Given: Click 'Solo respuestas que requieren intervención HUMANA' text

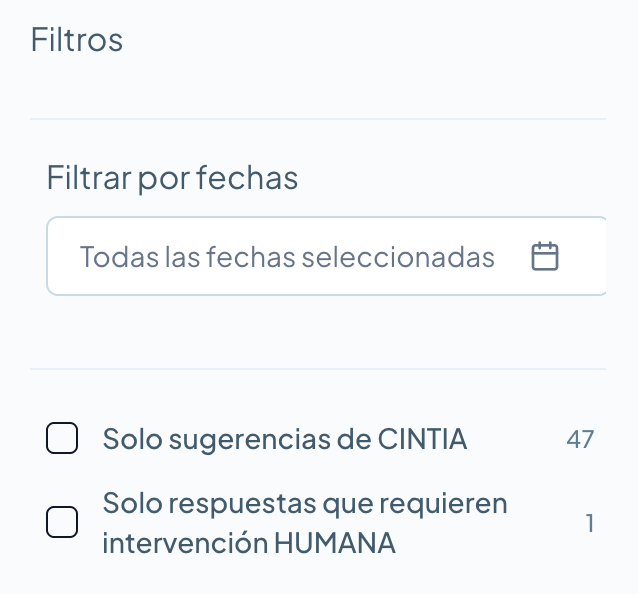Looking at the screenshot, I should (305, 523).
